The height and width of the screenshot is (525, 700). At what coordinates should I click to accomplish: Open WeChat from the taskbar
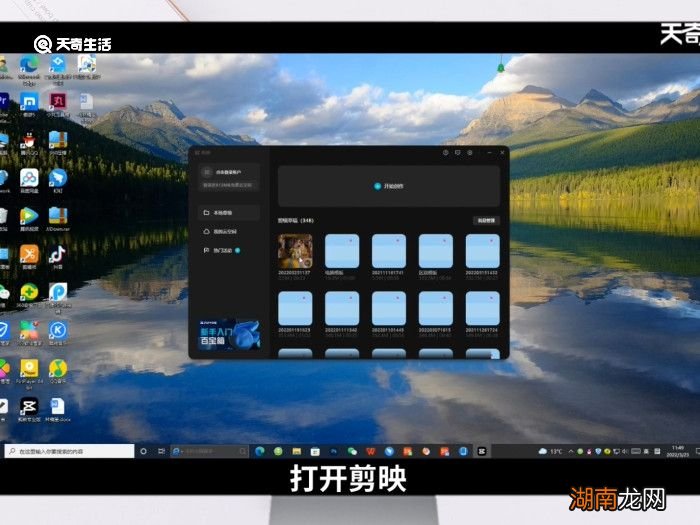[x=352, y=451]
